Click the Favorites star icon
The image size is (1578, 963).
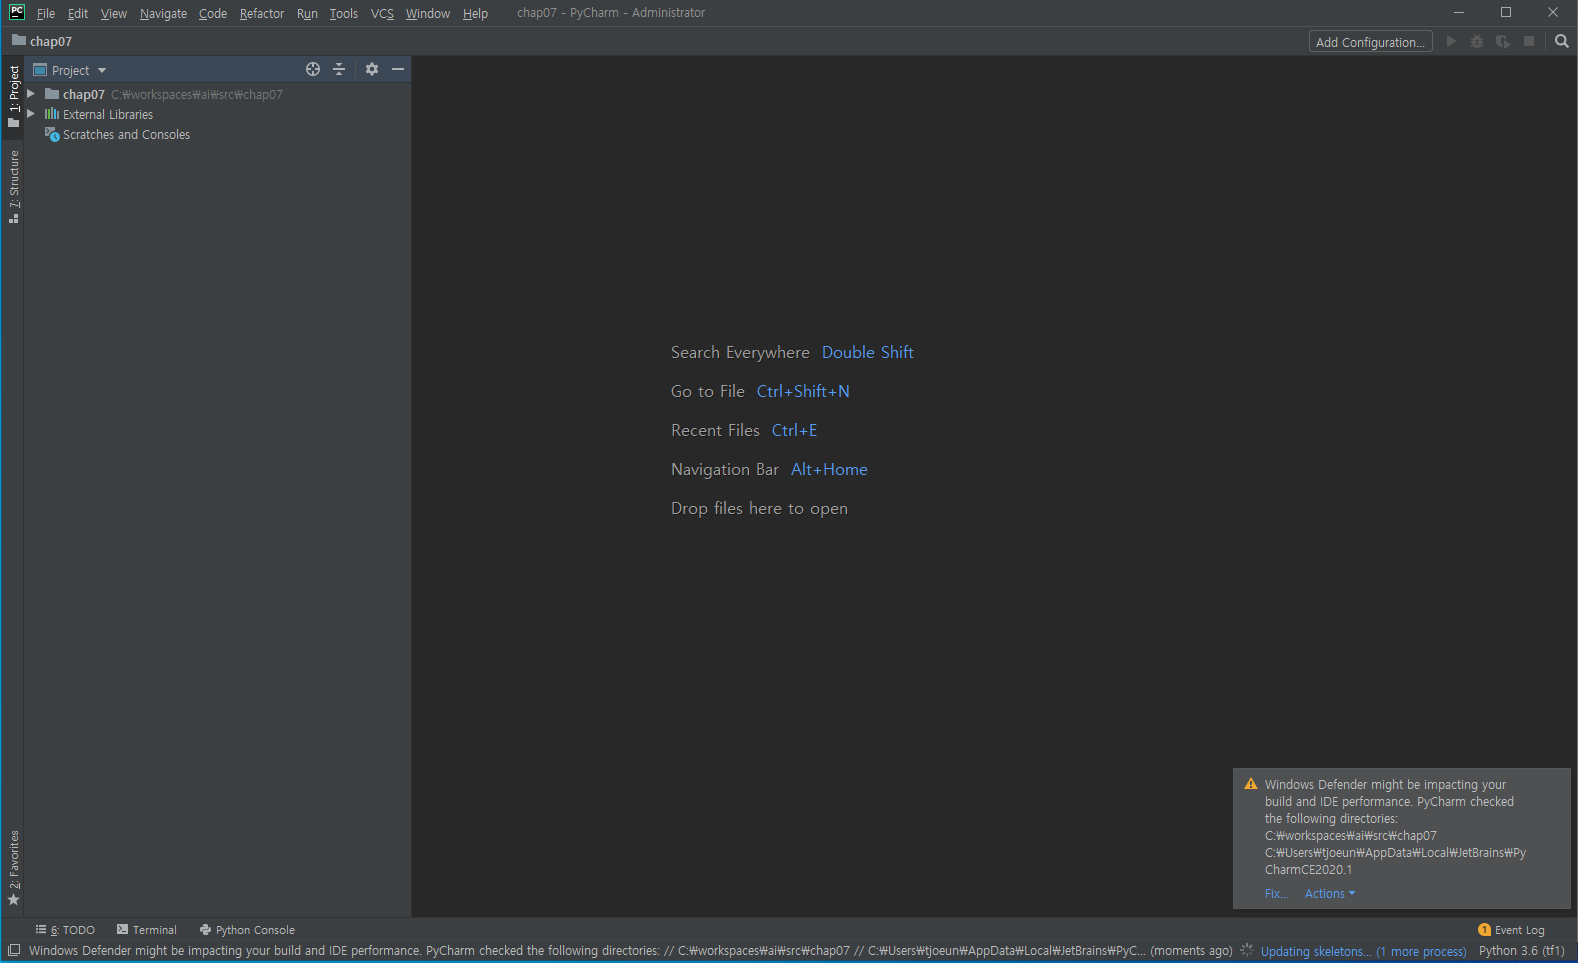[13, 900]
